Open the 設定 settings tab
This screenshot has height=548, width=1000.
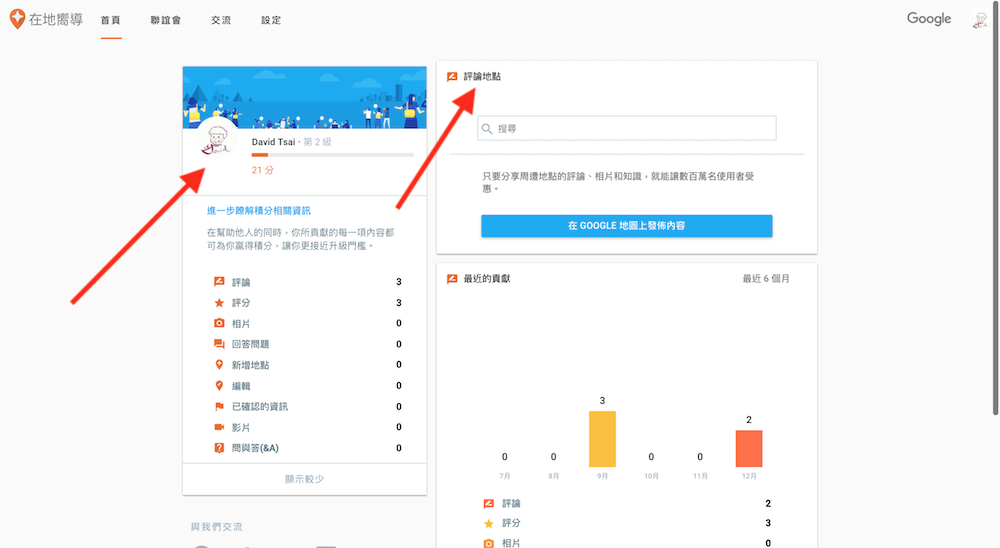(271, 20)
